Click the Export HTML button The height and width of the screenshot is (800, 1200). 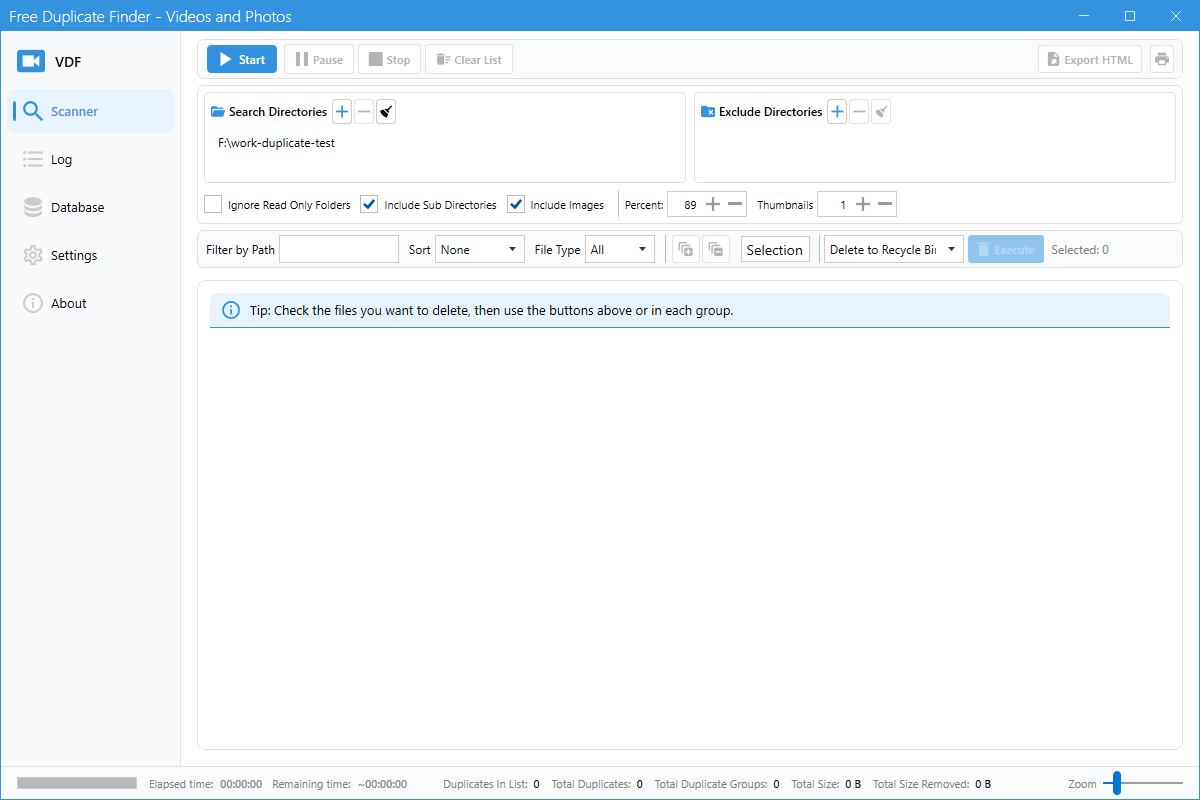tap(1090, 59)
